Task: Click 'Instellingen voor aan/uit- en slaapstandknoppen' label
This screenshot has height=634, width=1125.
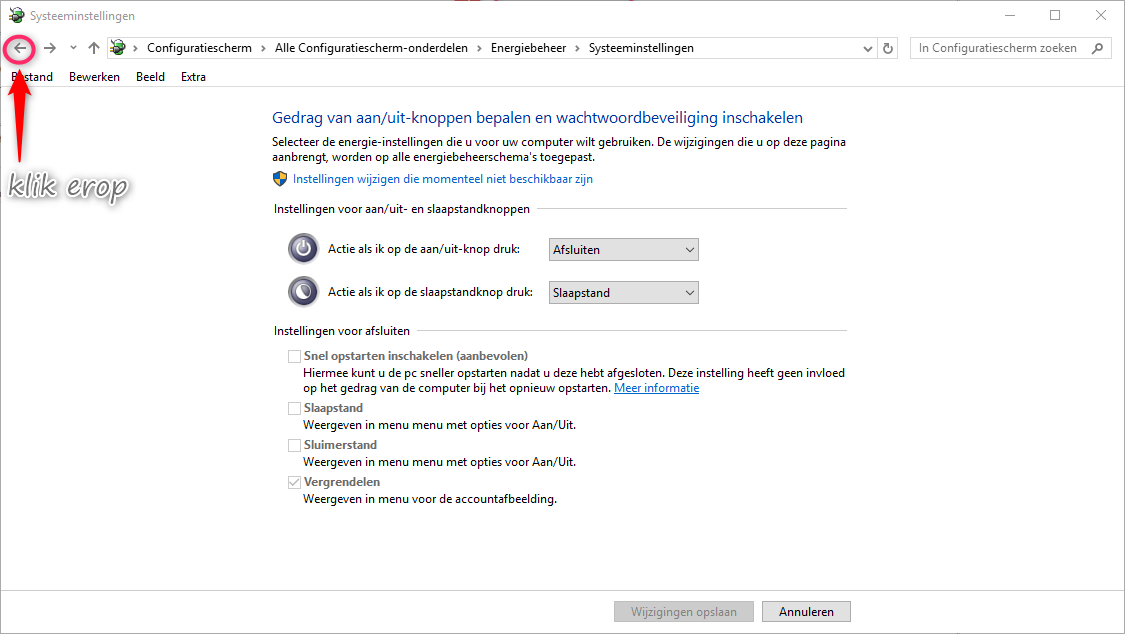Action: 402,209
